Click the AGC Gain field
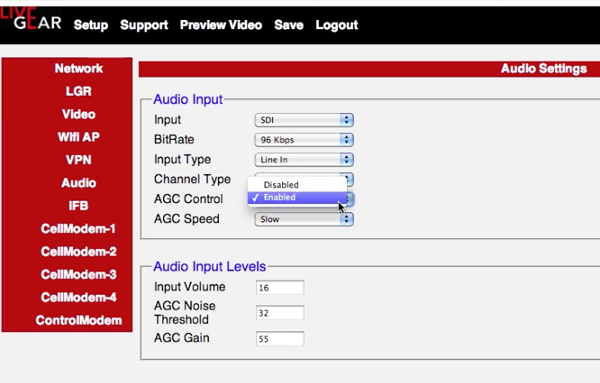This screenshot has height=383, width=600. 280,339
